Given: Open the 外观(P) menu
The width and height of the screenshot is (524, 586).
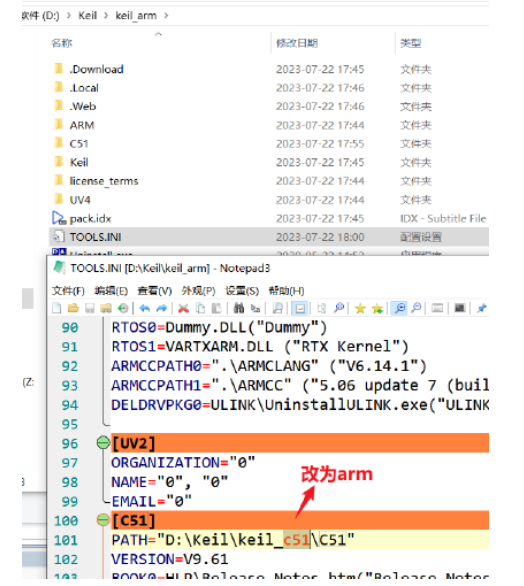Looking at the screenshot, I should (198, 291).
